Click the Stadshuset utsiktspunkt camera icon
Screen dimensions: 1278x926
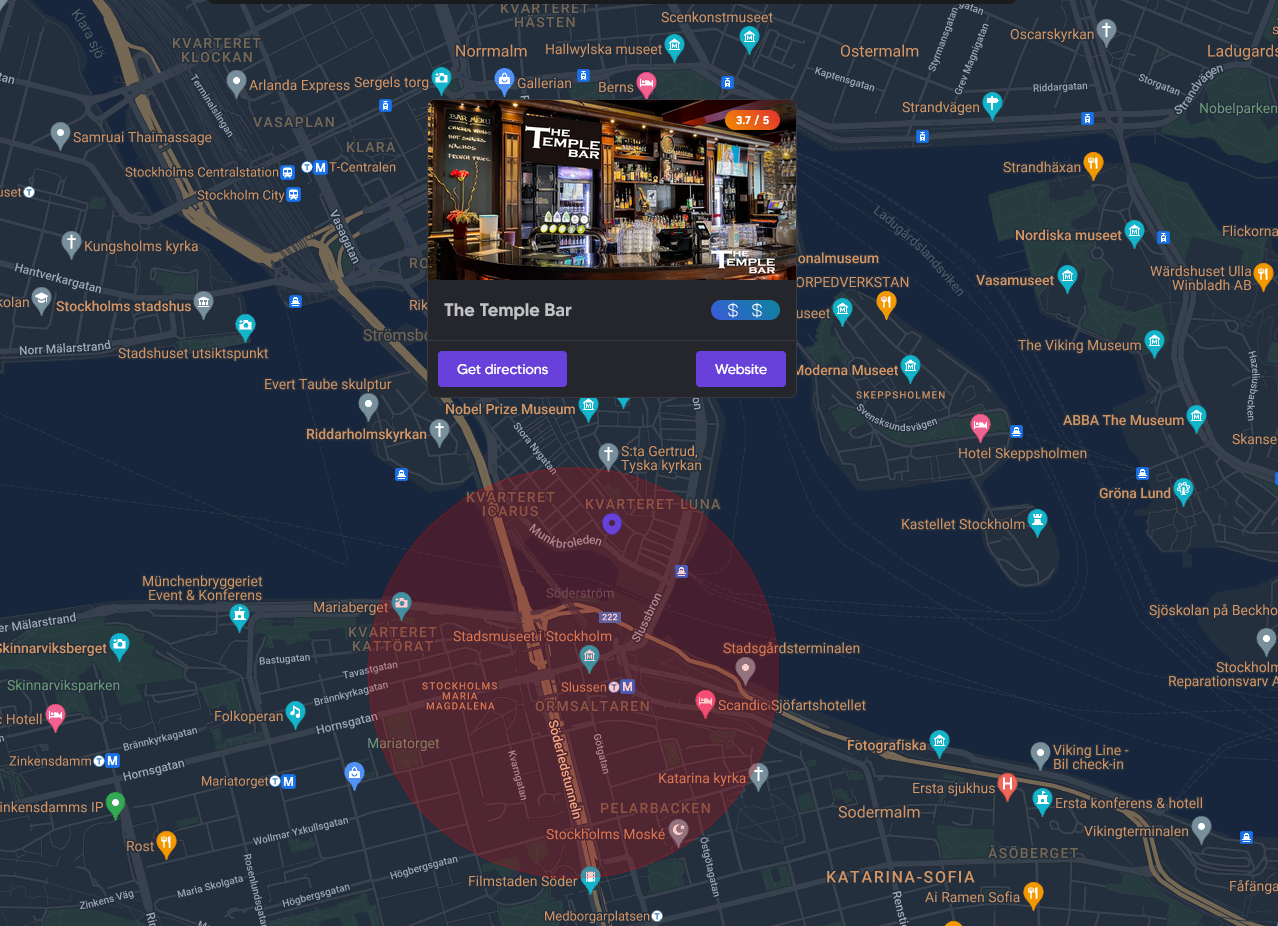(245, 326)
